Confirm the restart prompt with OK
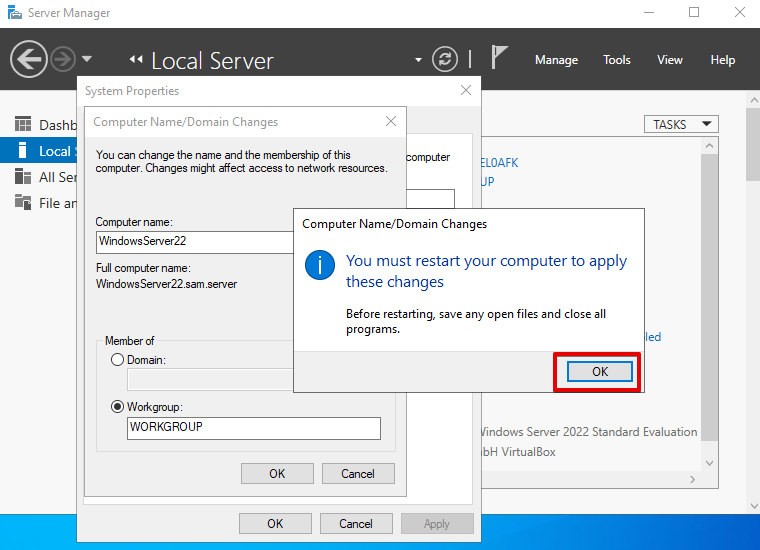760x550 pixels. tap(599, 371)
